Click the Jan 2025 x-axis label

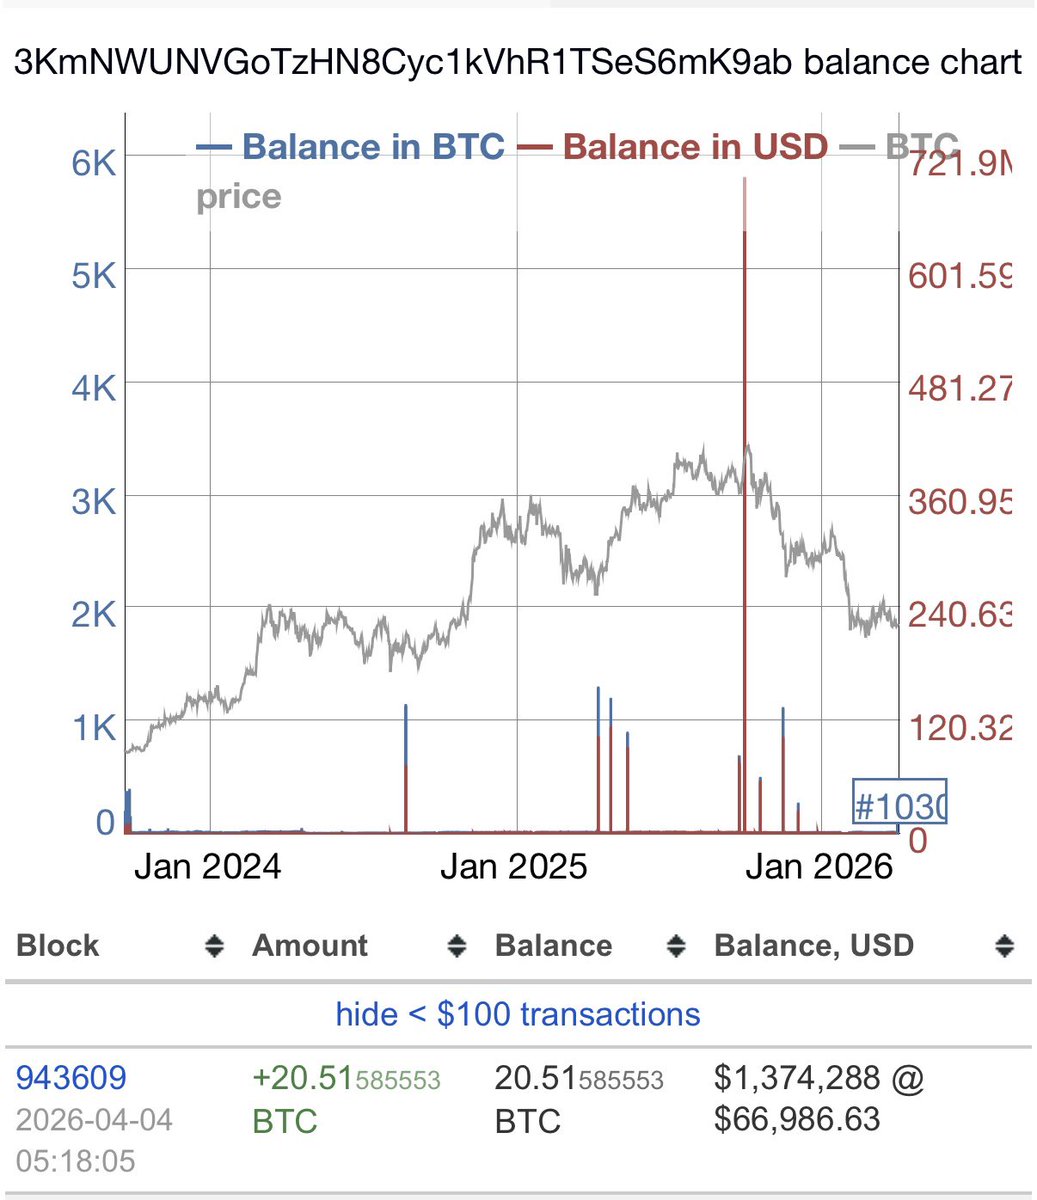(x=513, y=866)
